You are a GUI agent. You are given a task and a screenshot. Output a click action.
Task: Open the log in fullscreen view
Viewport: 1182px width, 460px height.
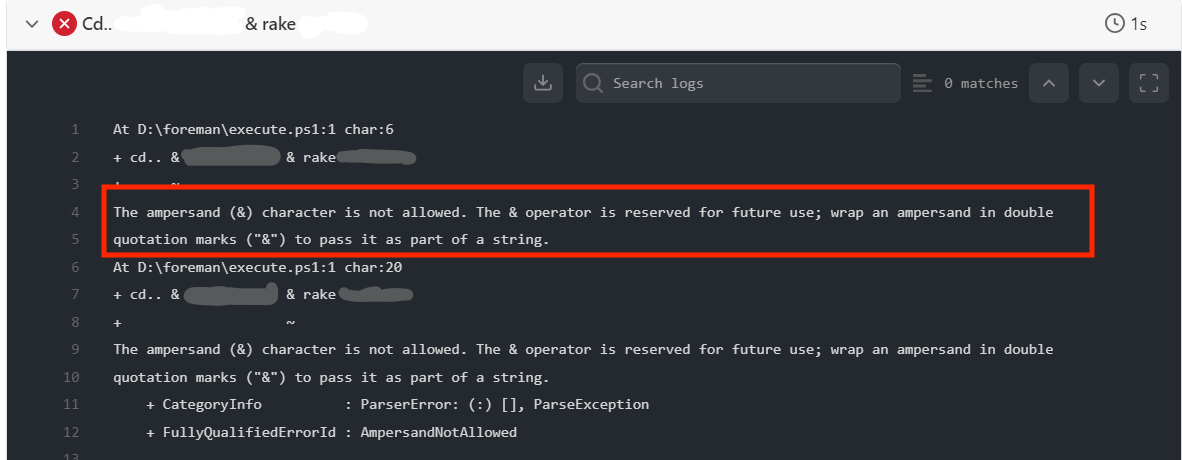tap(1149, 83)
